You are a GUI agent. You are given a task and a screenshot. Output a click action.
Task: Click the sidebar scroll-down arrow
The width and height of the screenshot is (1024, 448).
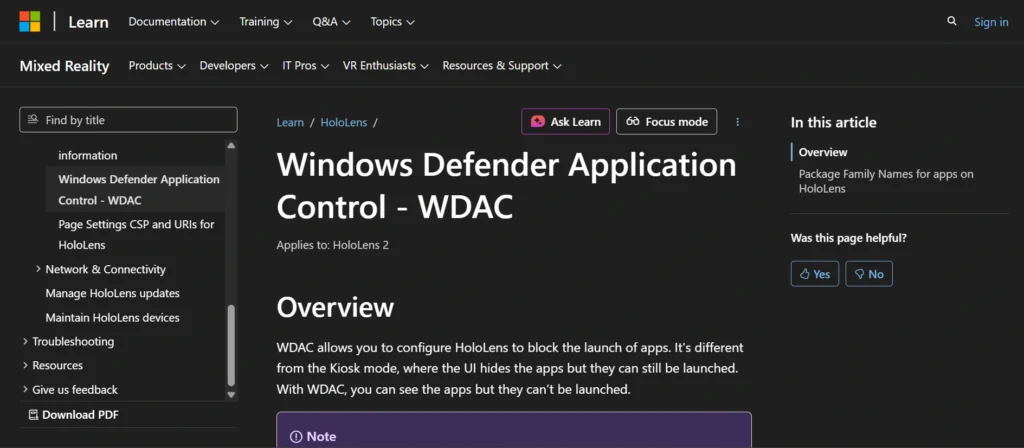[x=231, y=394]
